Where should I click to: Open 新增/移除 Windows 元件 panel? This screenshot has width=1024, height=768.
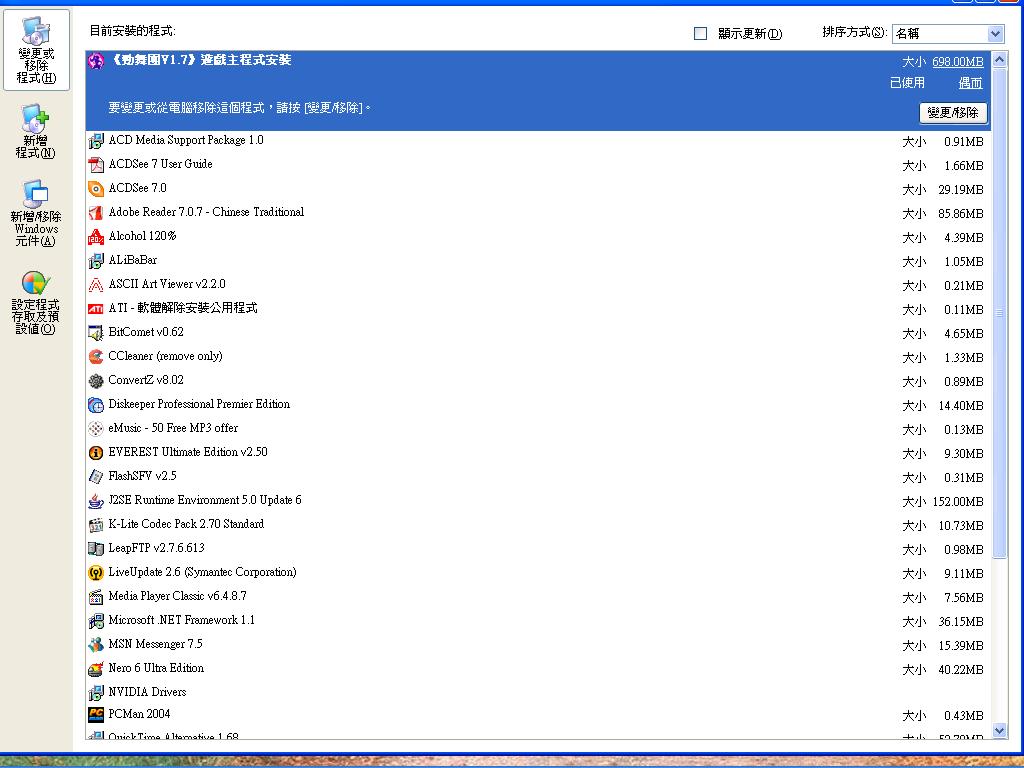click(x=36, y=214)
